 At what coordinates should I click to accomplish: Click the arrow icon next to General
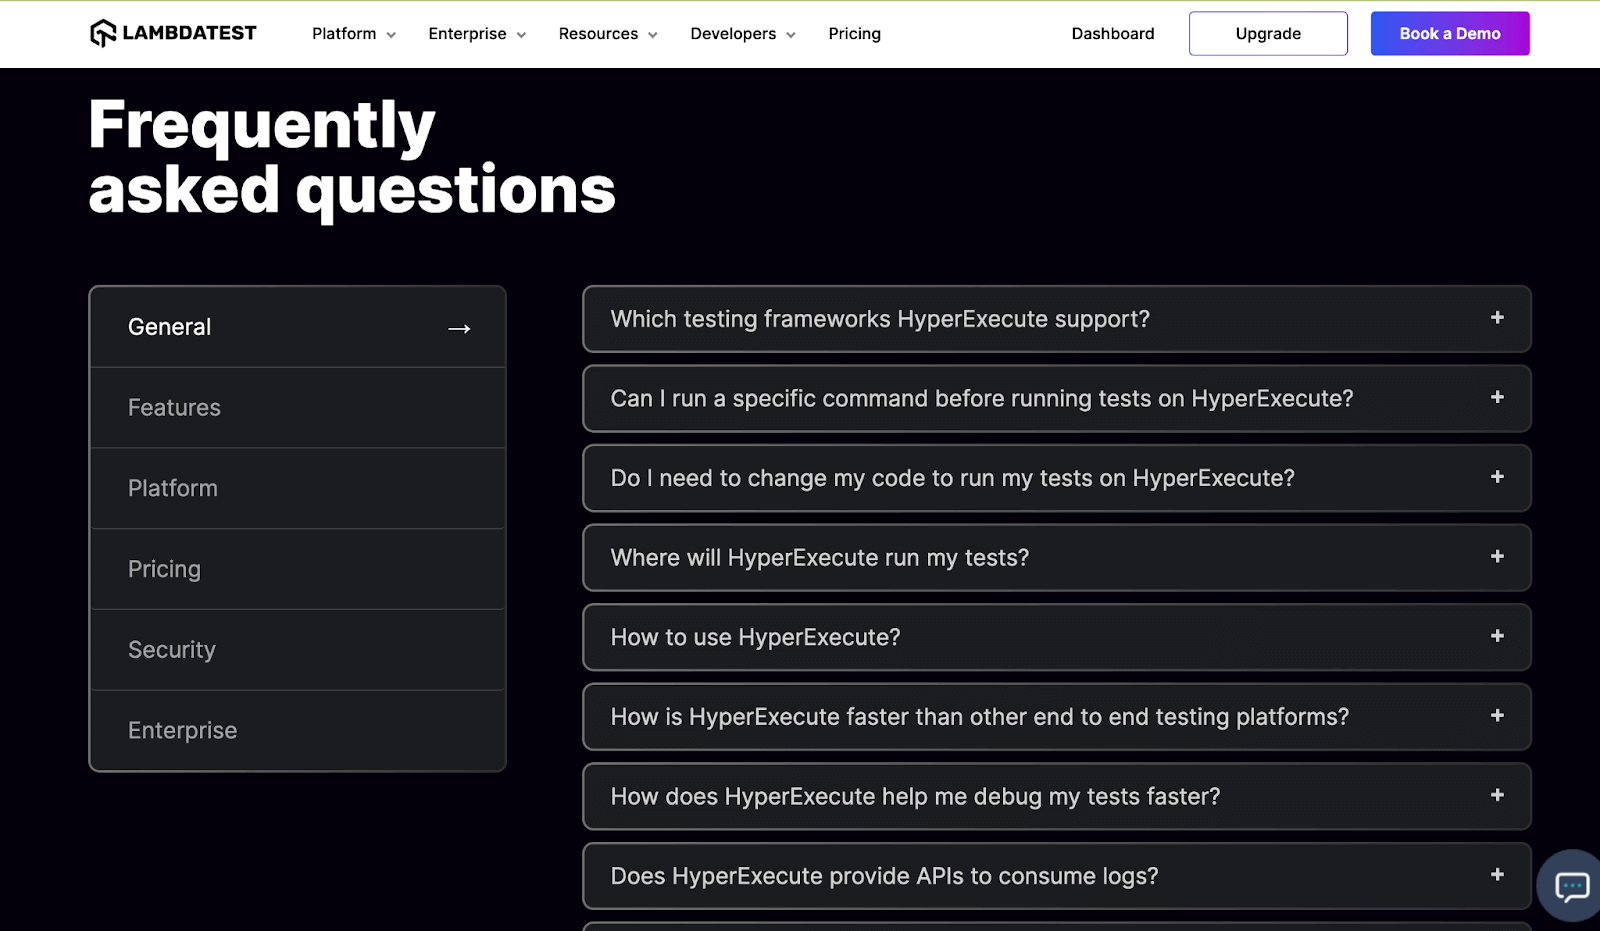[x=459, y=327]
